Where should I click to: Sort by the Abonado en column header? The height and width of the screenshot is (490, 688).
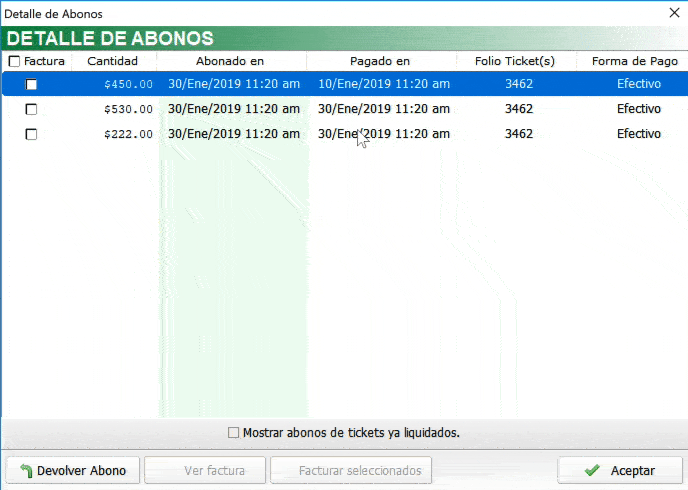point(230,61)
